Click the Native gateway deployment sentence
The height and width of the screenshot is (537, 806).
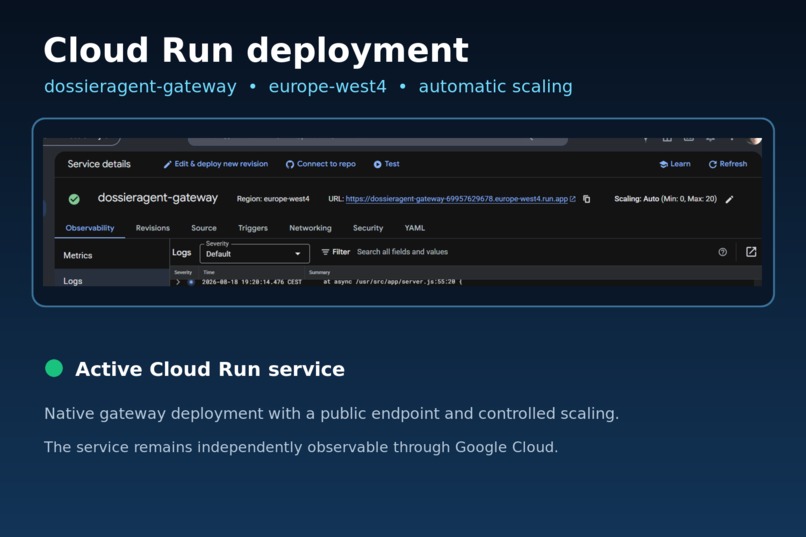tap(332, 414)
